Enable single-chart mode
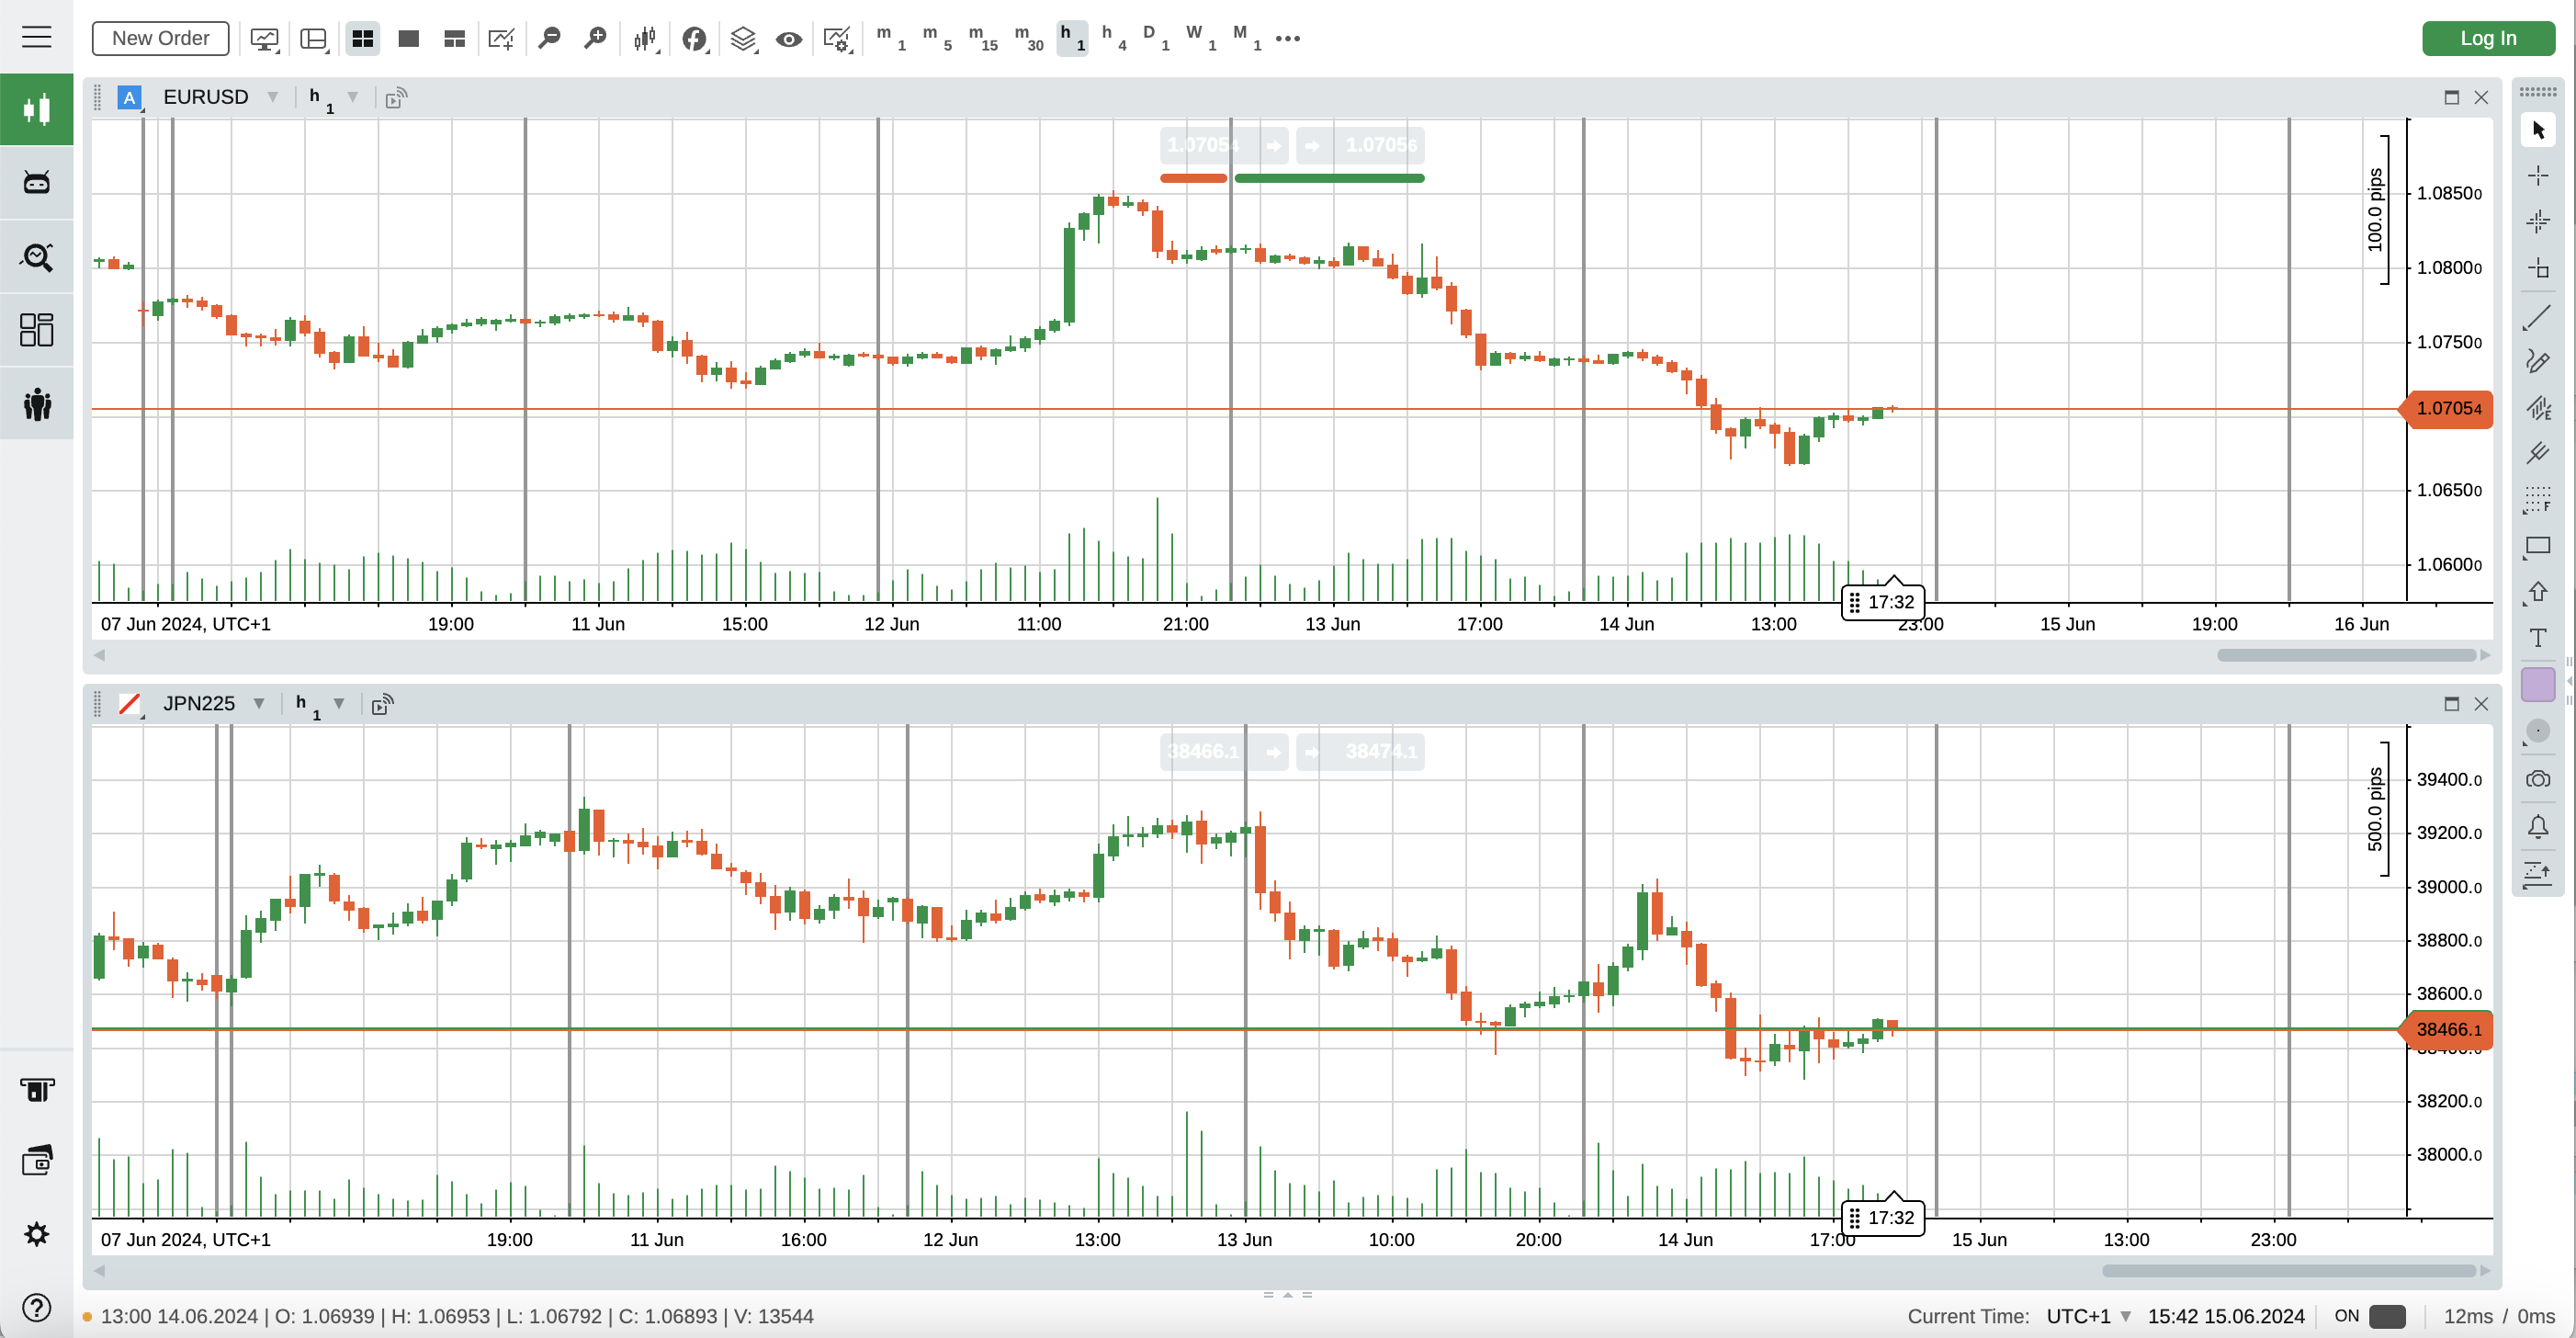The height and width of the screenshot is (1338, 2576). (408, 38)
